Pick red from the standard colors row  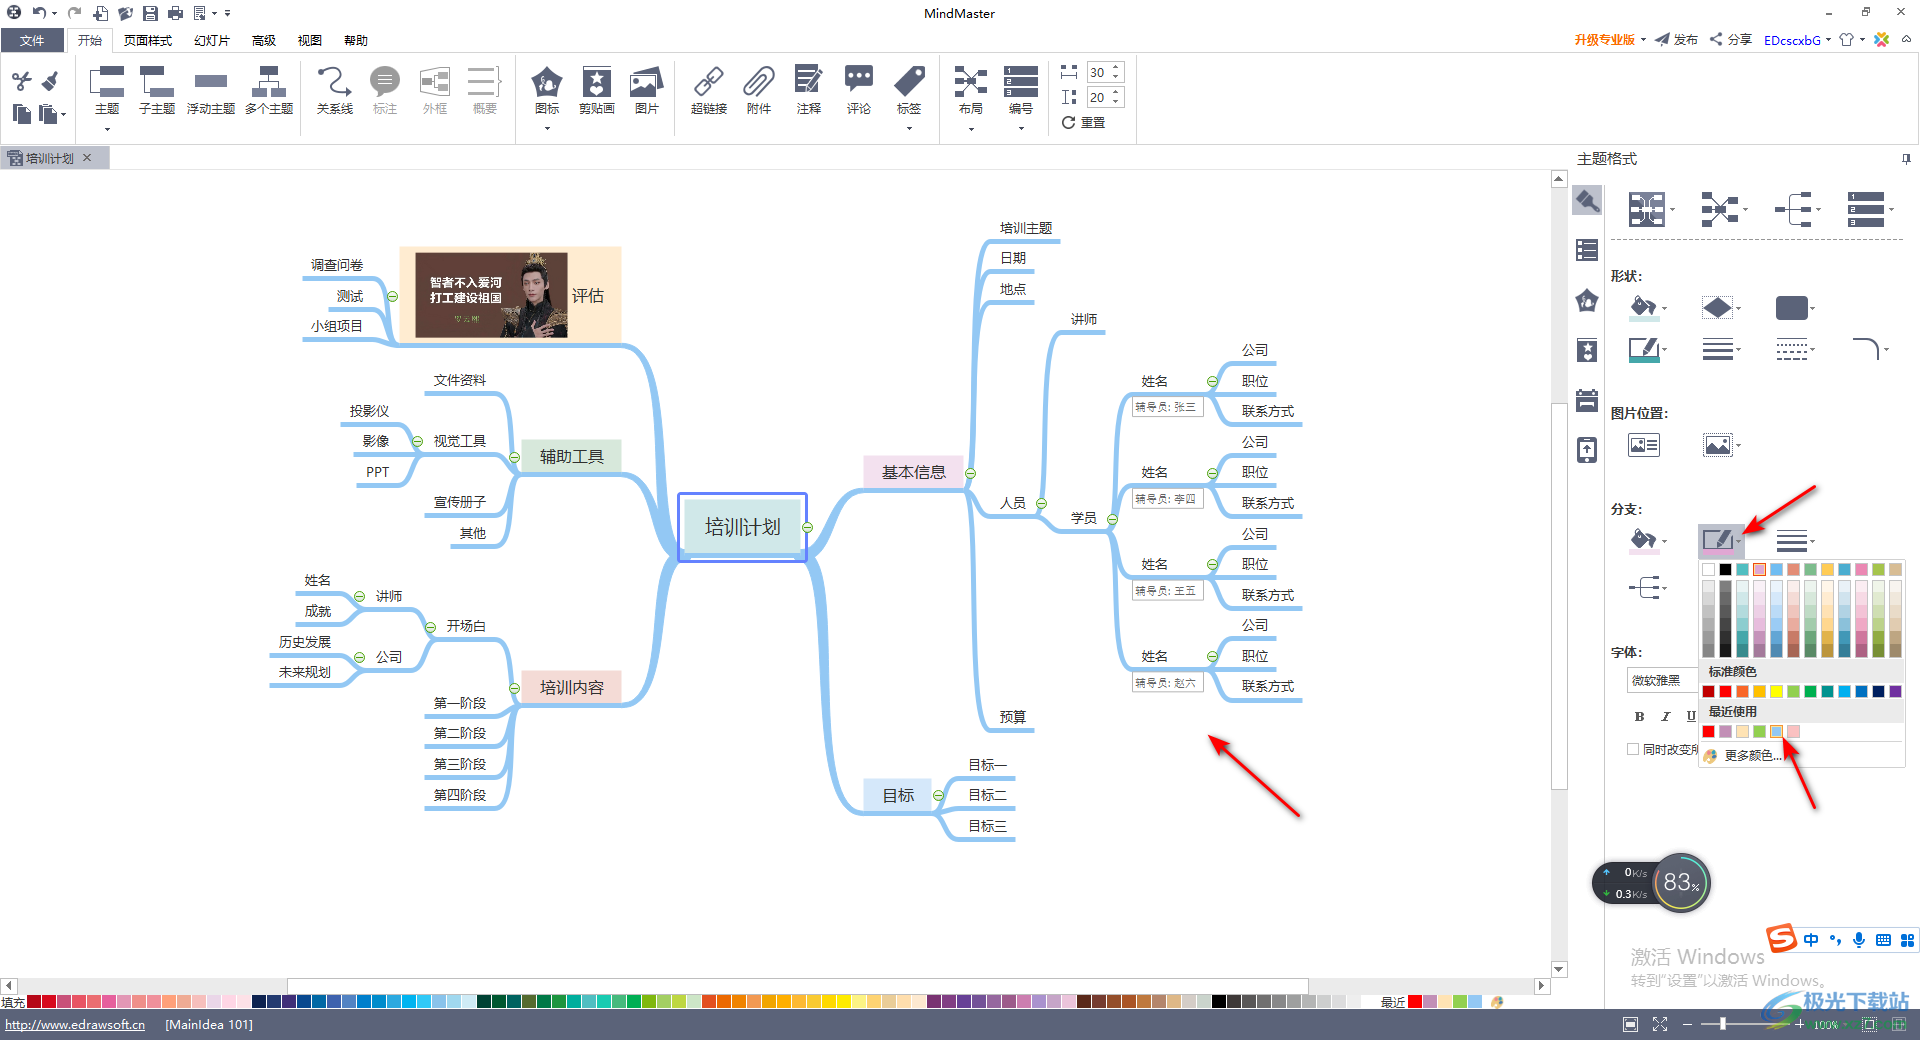click(x=1725, y=692)
